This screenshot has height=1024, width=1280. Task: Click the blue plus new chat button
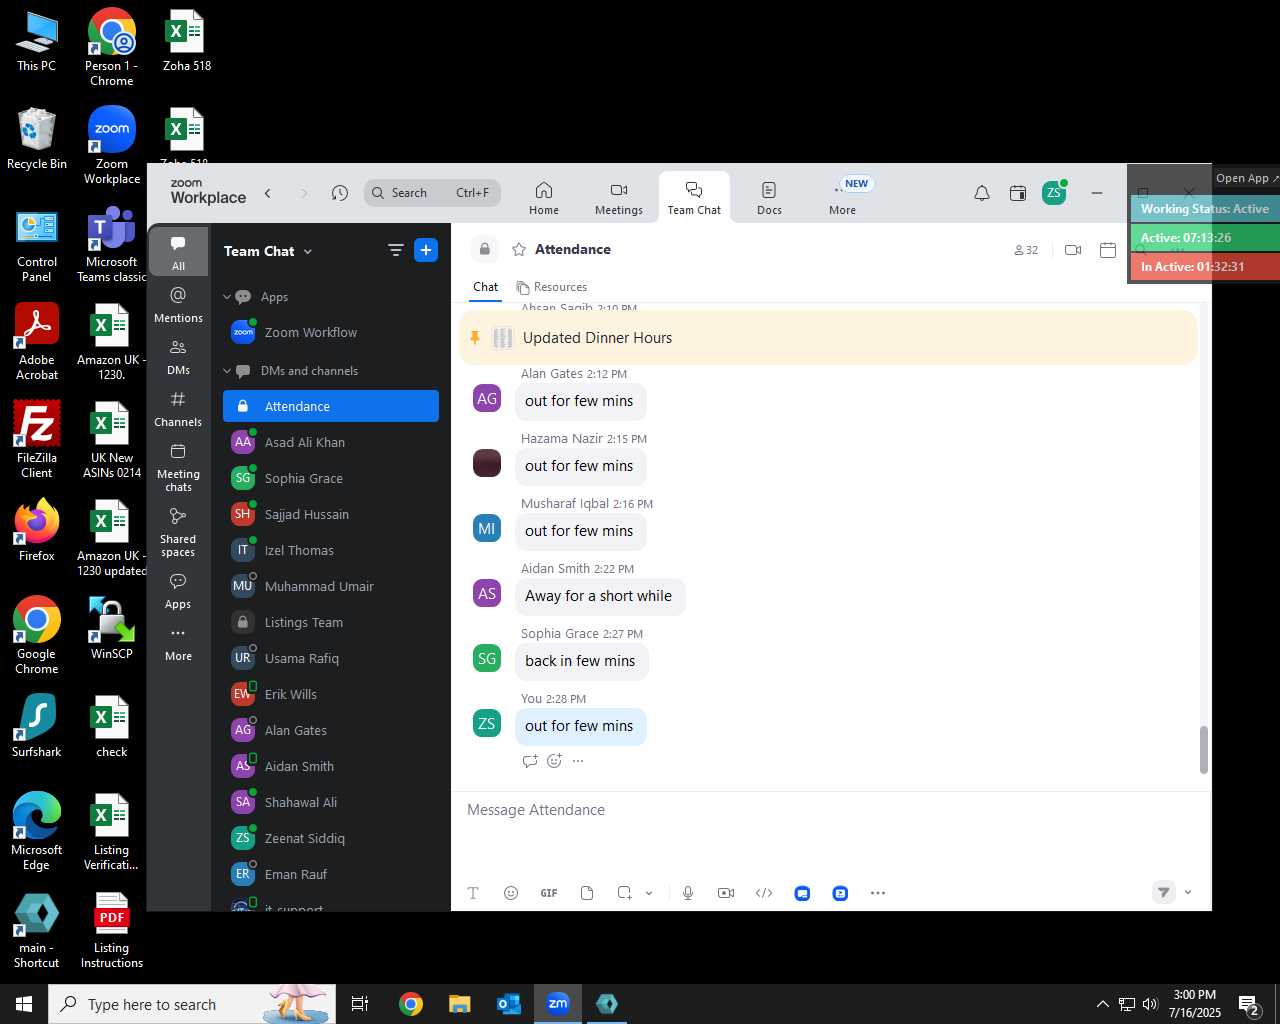click(x=426, y=250)
